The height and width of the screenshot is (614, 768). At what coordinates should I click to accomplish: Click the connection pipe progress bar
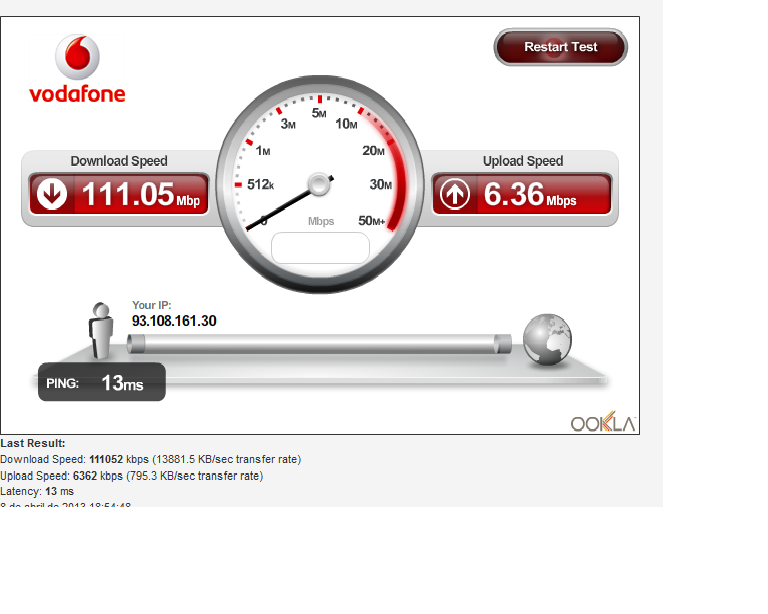(319, 344)
